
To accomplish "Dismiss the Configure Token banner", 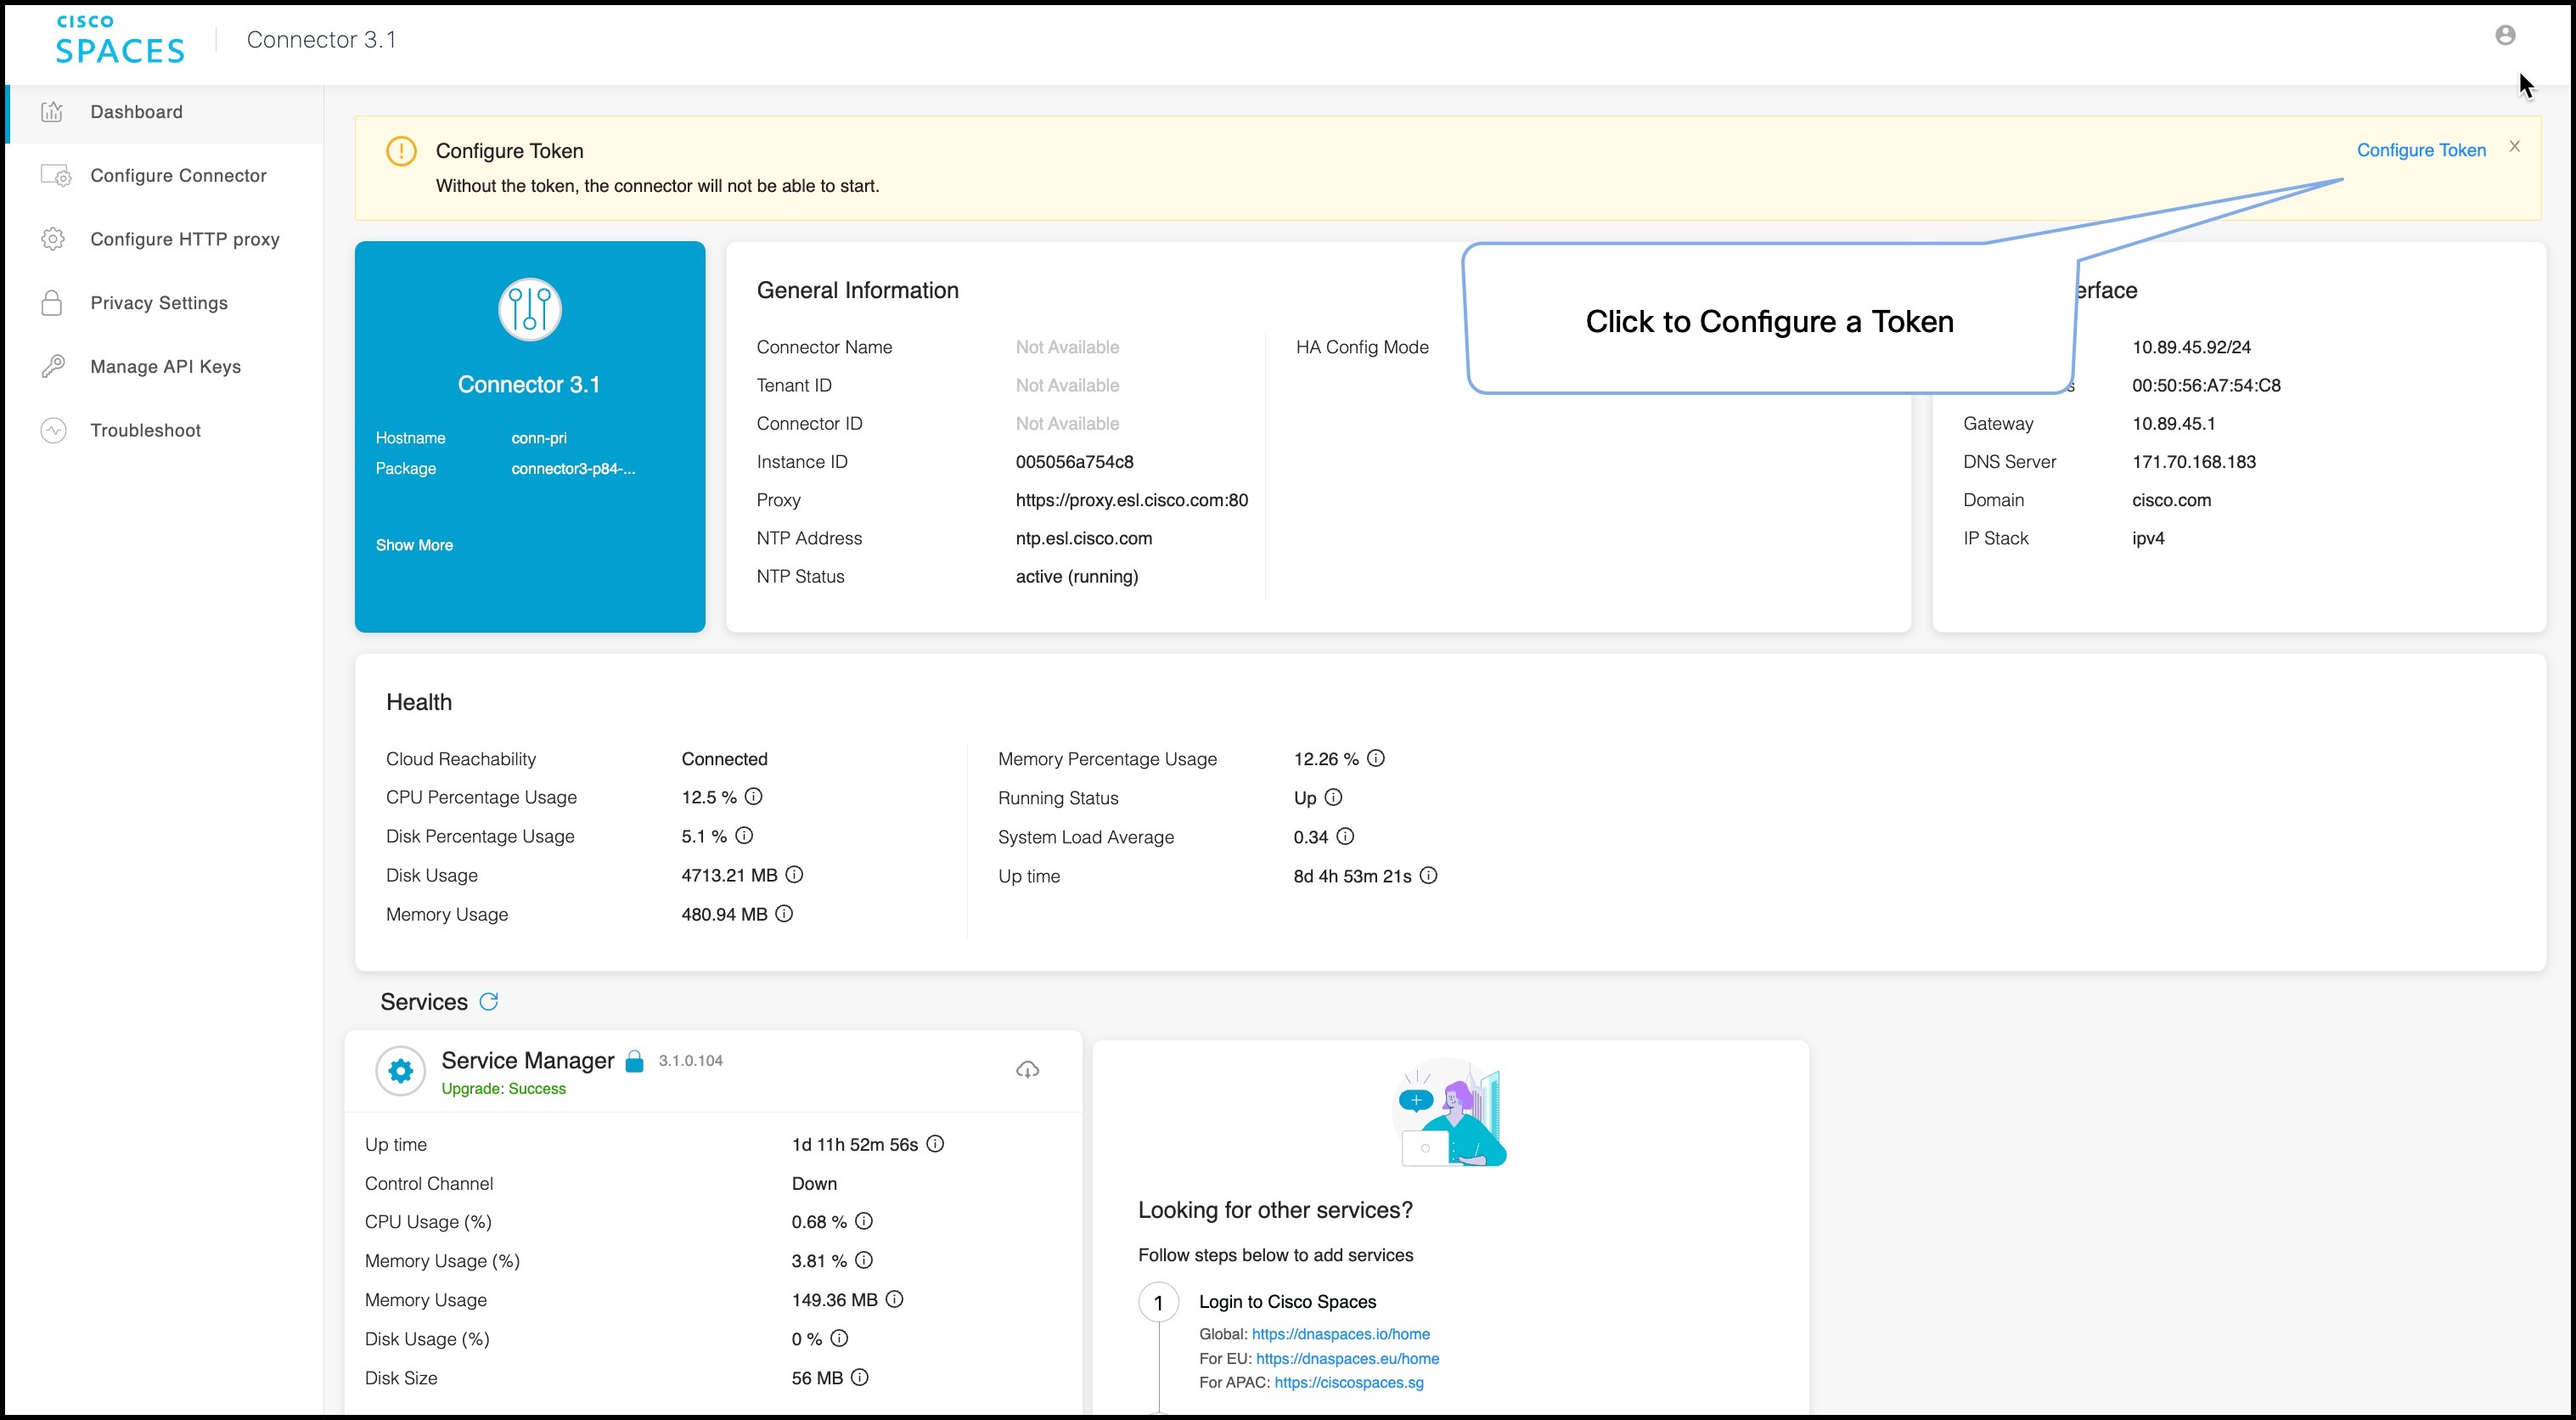I will tap(2514, 146).
